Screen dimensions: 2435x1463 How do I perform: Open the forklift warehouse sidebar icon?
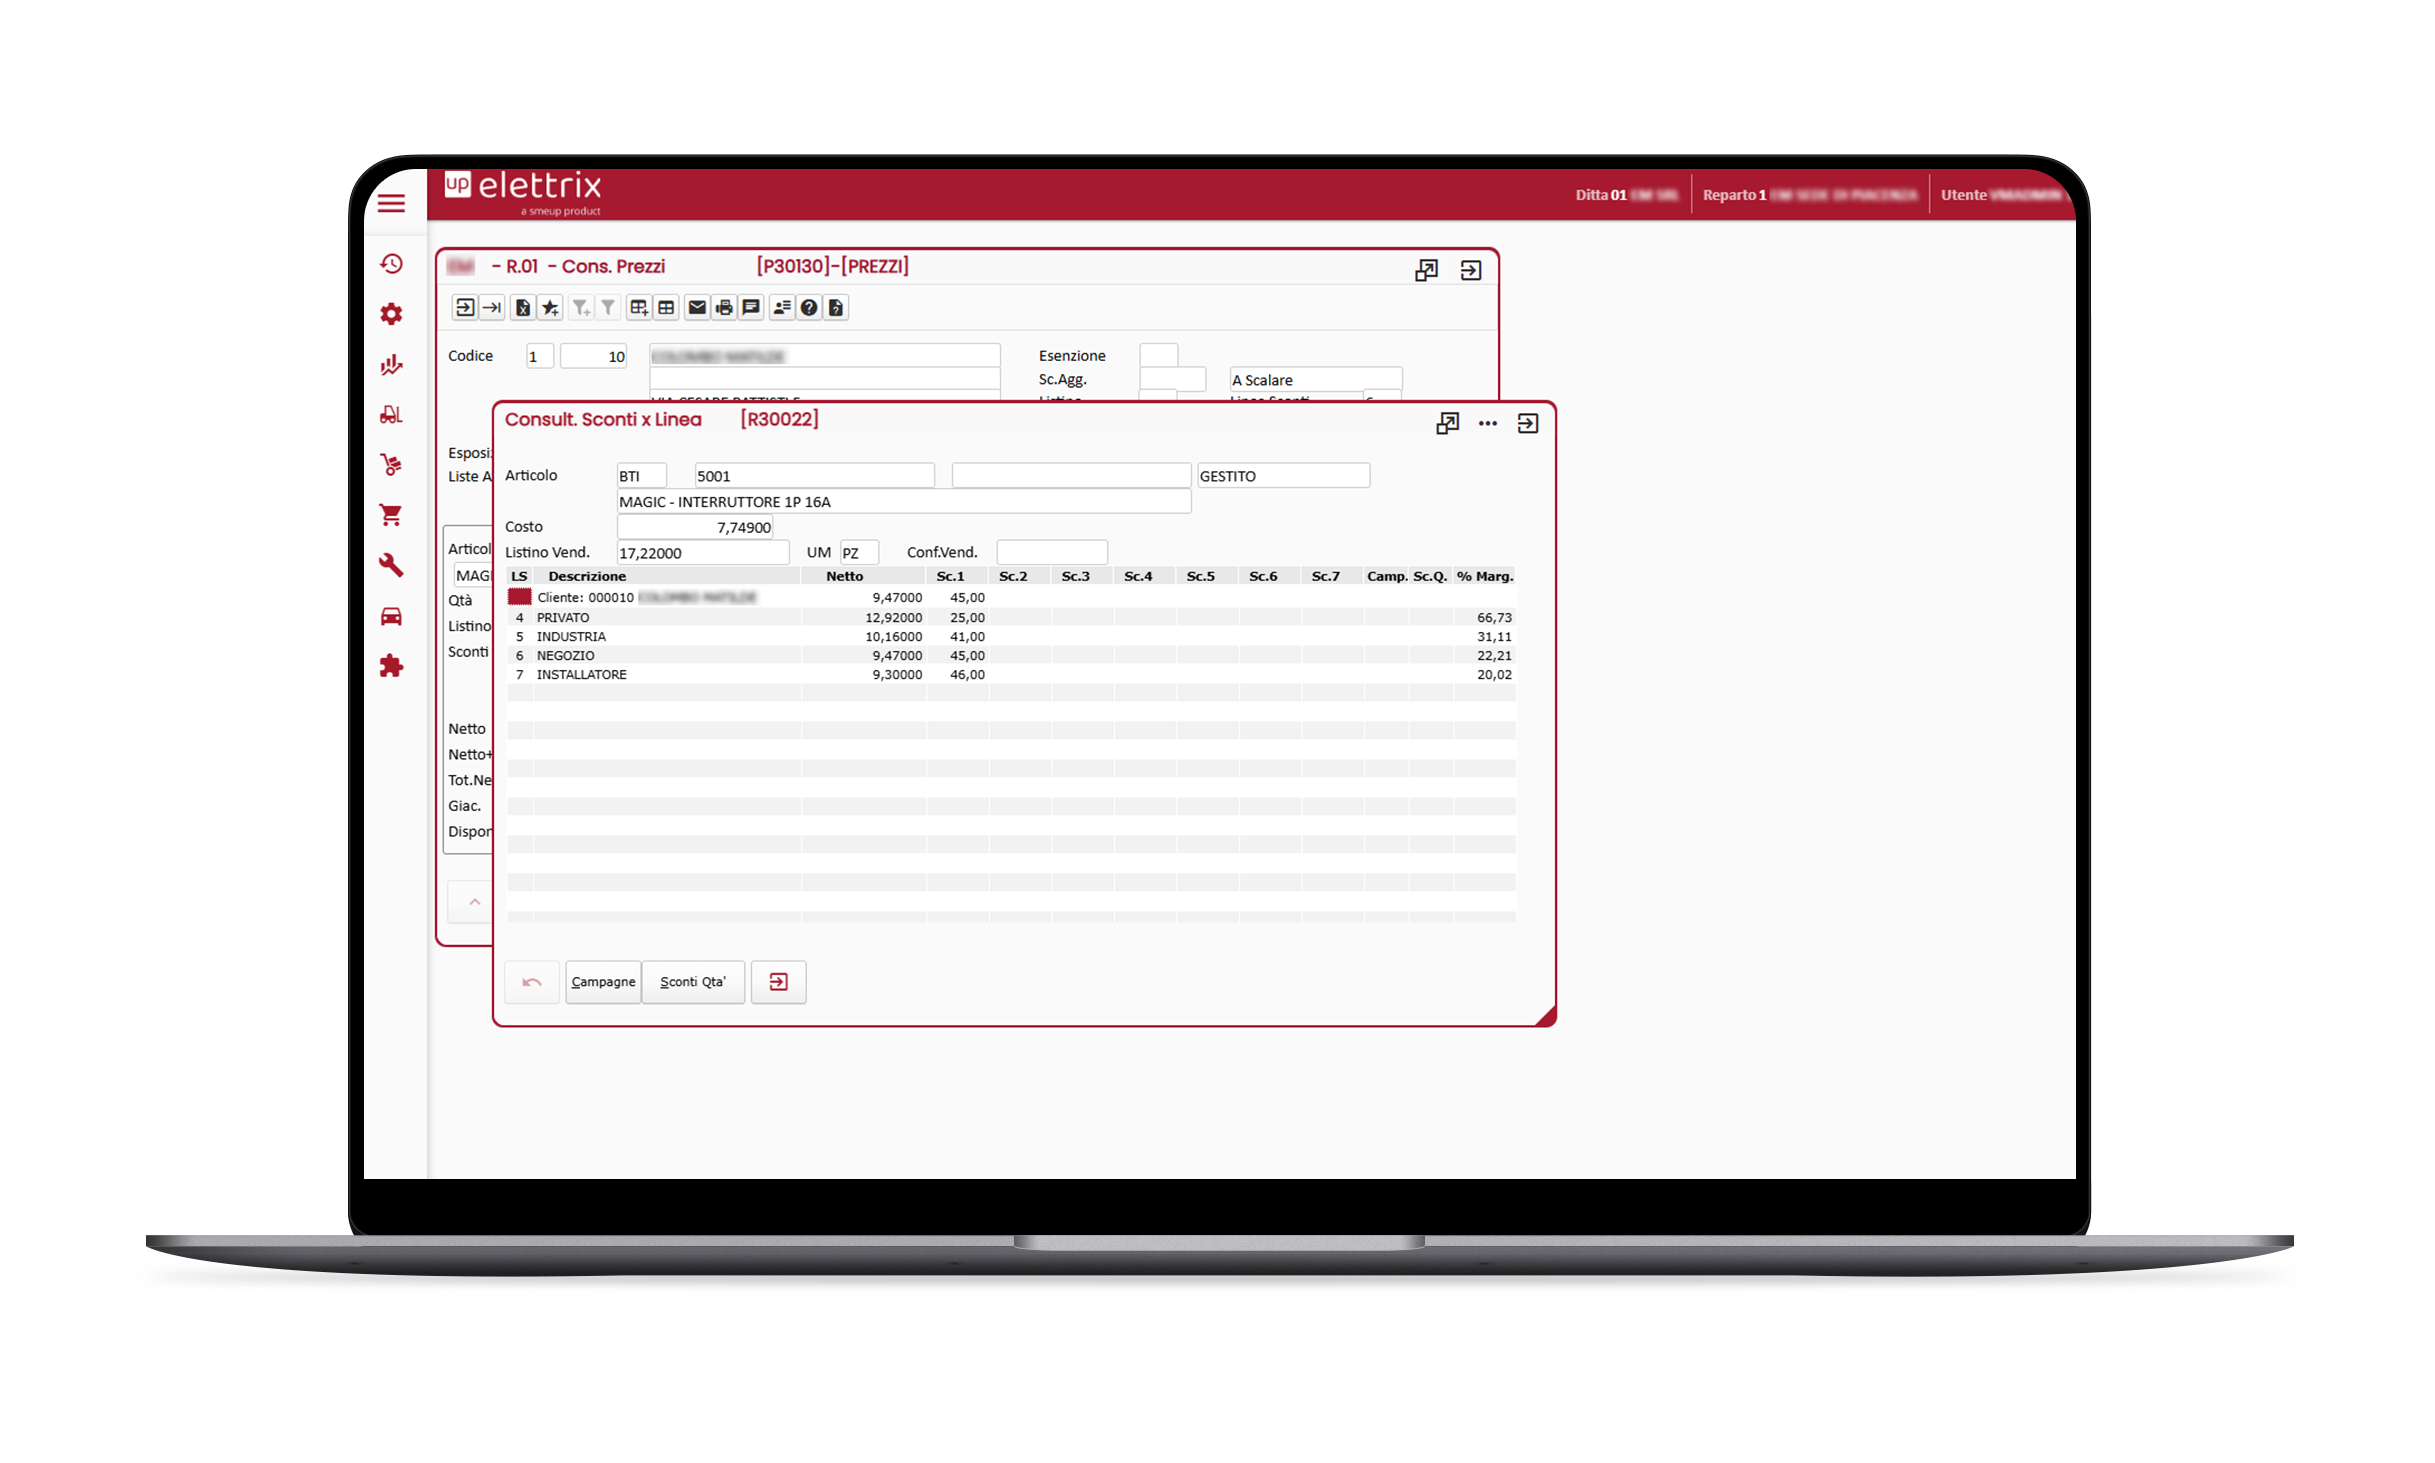(x=391, y=414)
